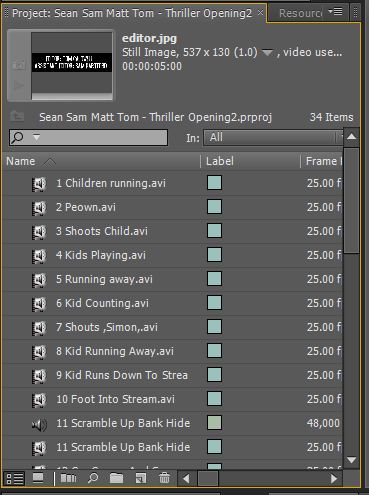Create a New Bin folder icon
The height and width of the screenshot is (495, 369).
(116, 479)
